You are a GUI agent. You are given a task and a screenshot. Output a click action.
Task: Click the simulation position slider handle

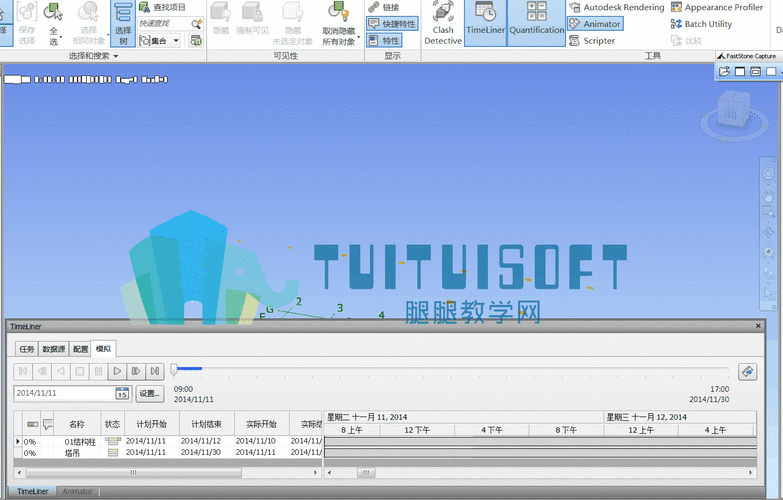coord(174,370)
